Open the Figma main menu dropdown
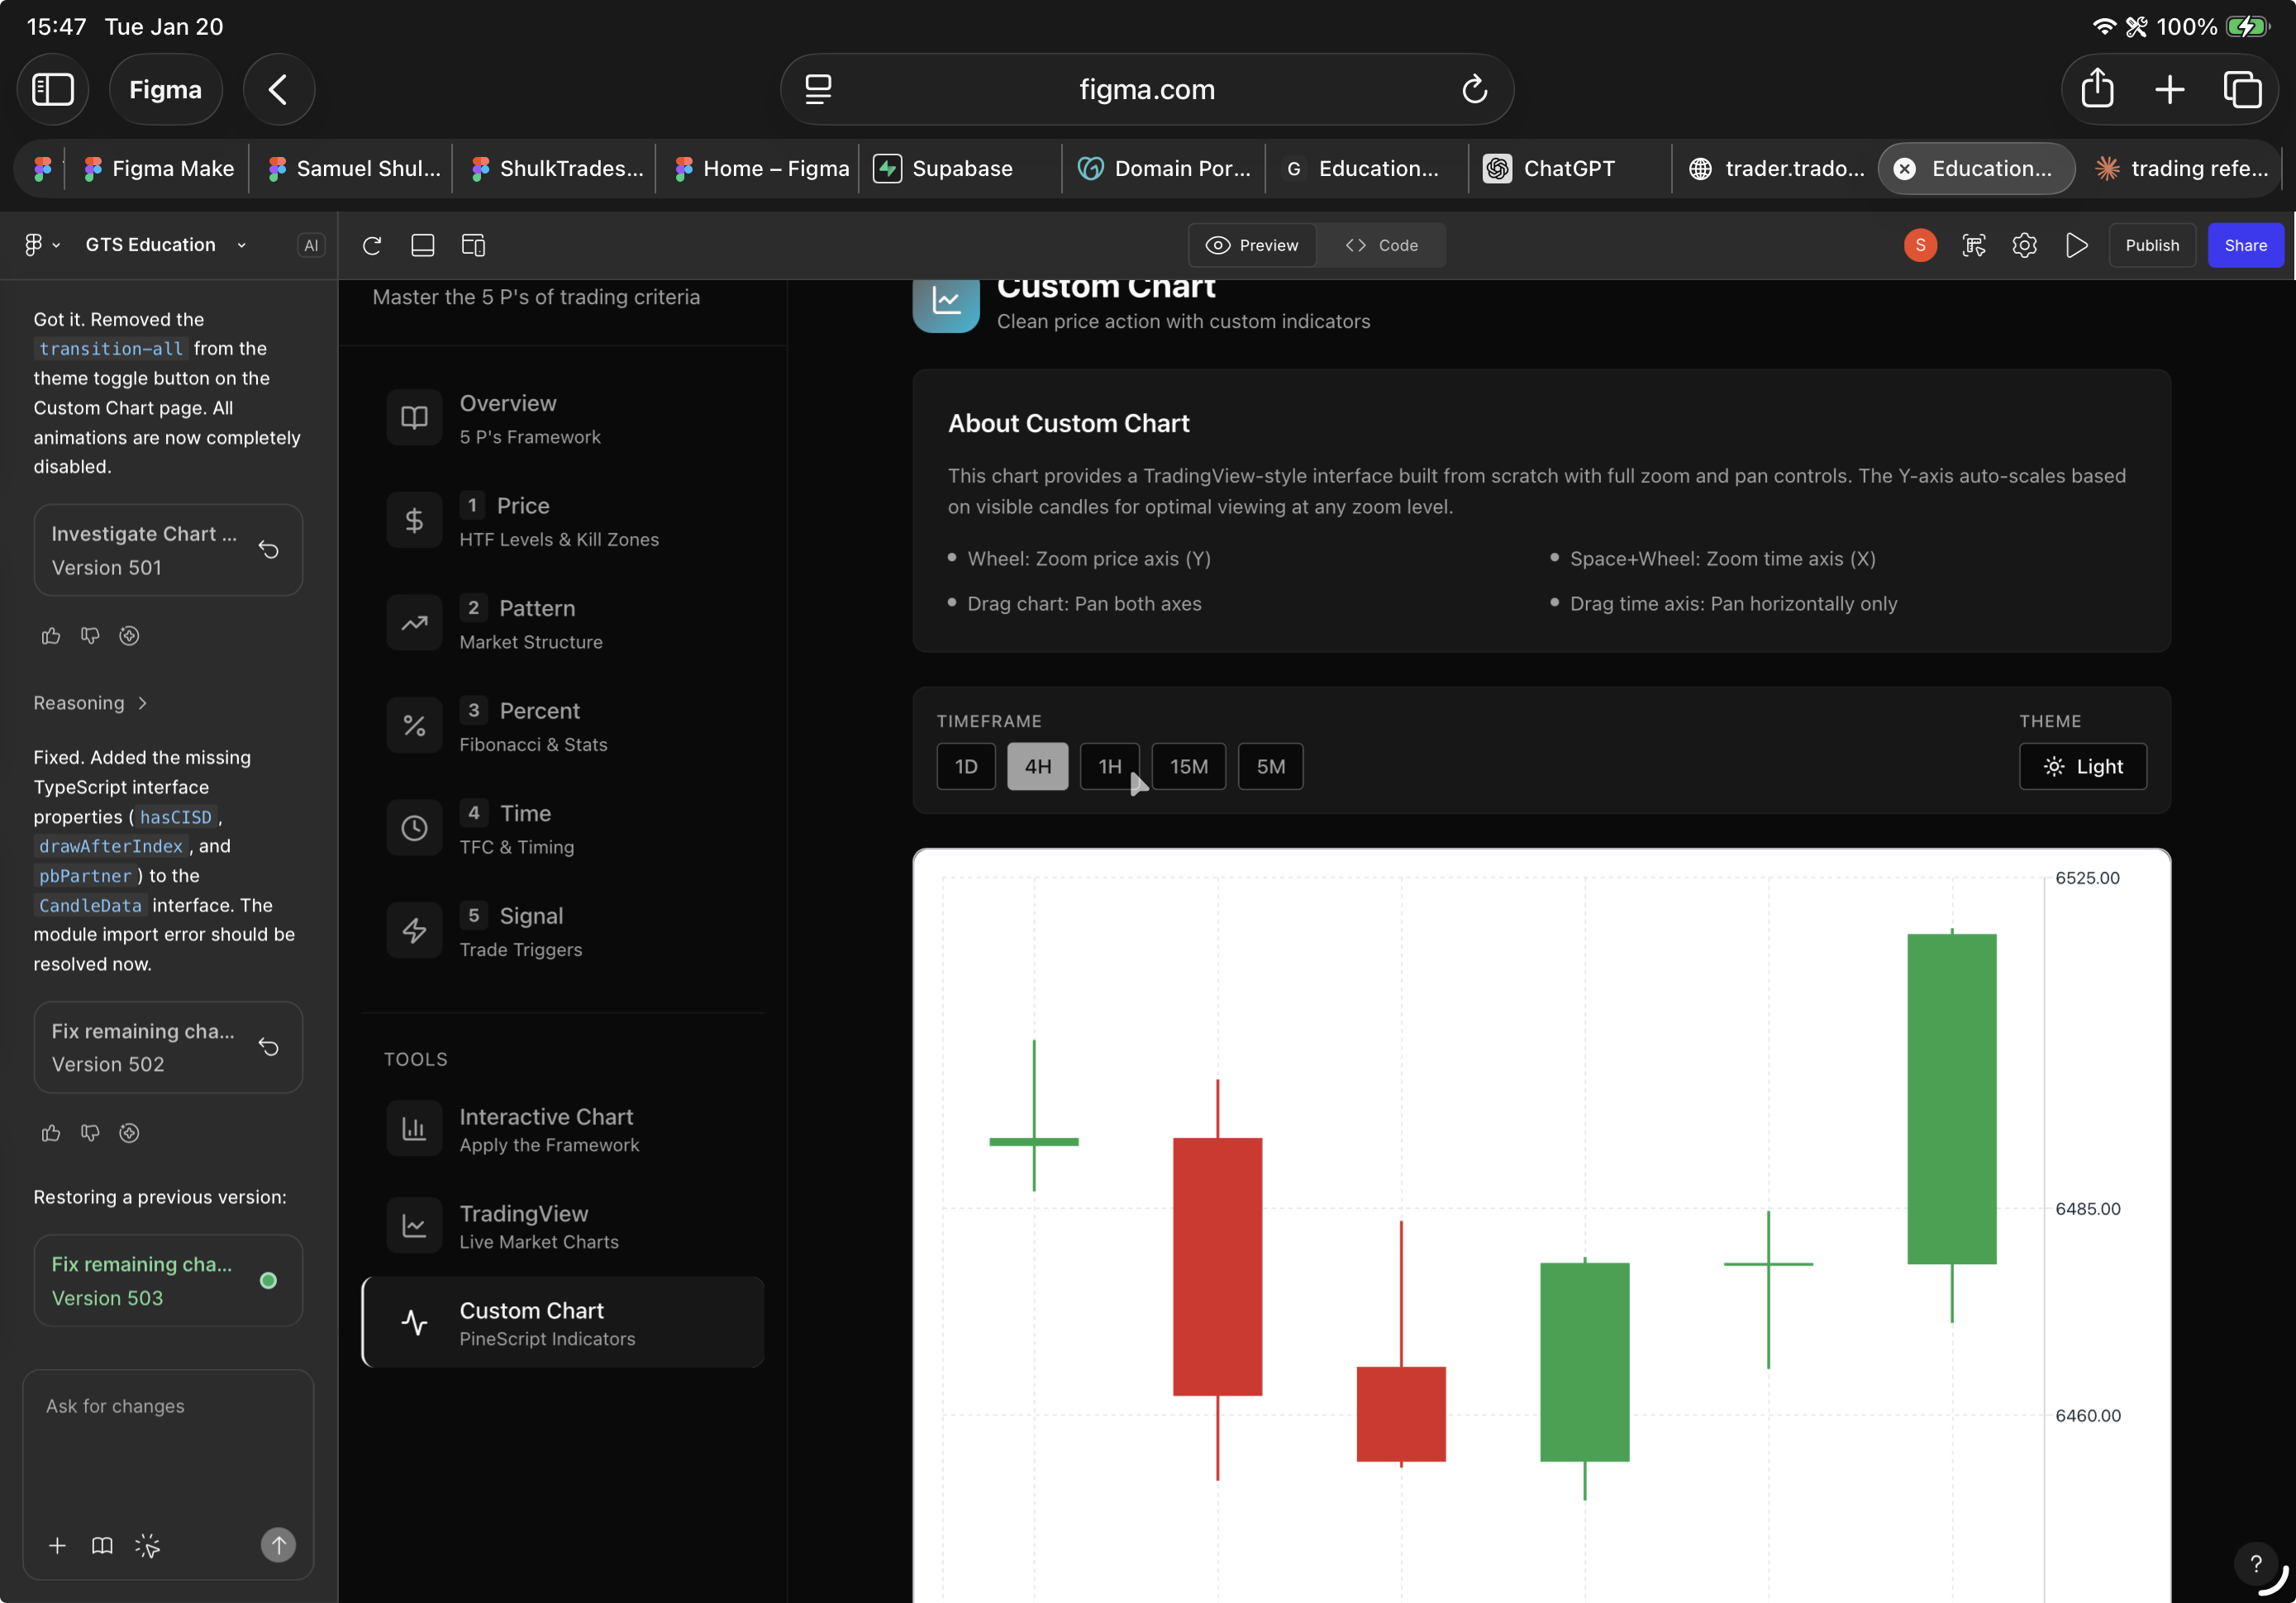Image resolution: width=2296 pixels, height=1603 pixels. click(41, 245)
